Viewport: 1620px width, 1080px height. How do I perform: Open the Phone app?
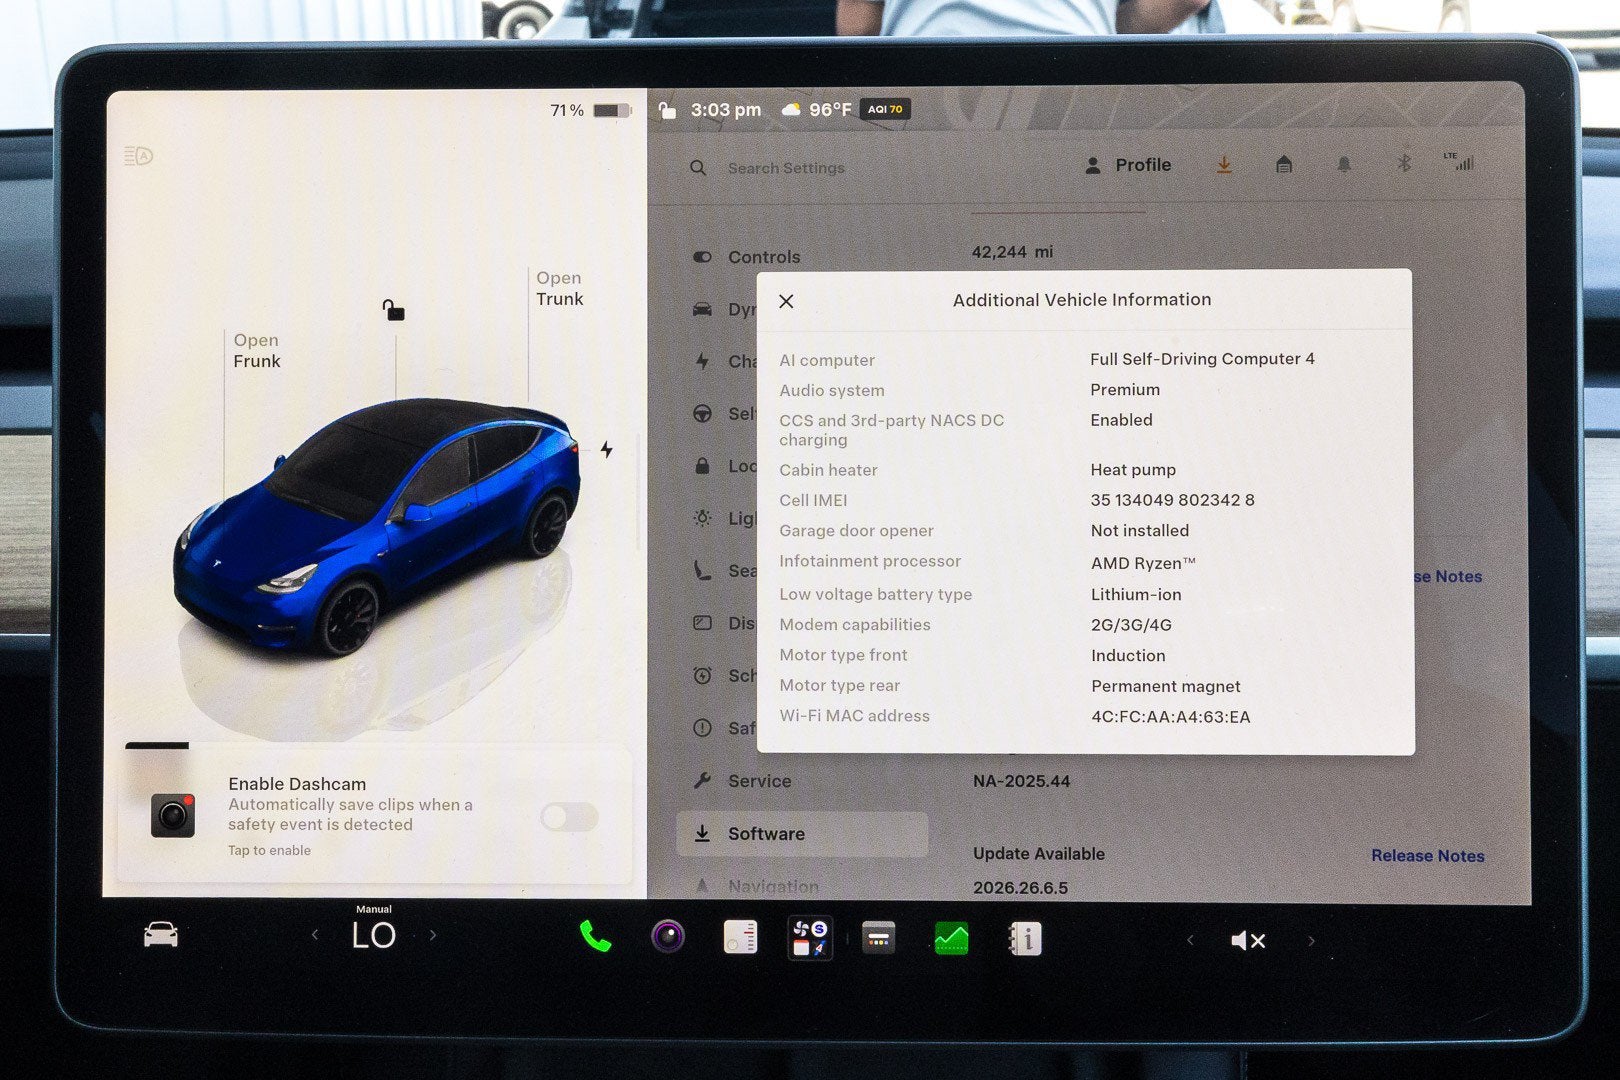tap(595, 937)
